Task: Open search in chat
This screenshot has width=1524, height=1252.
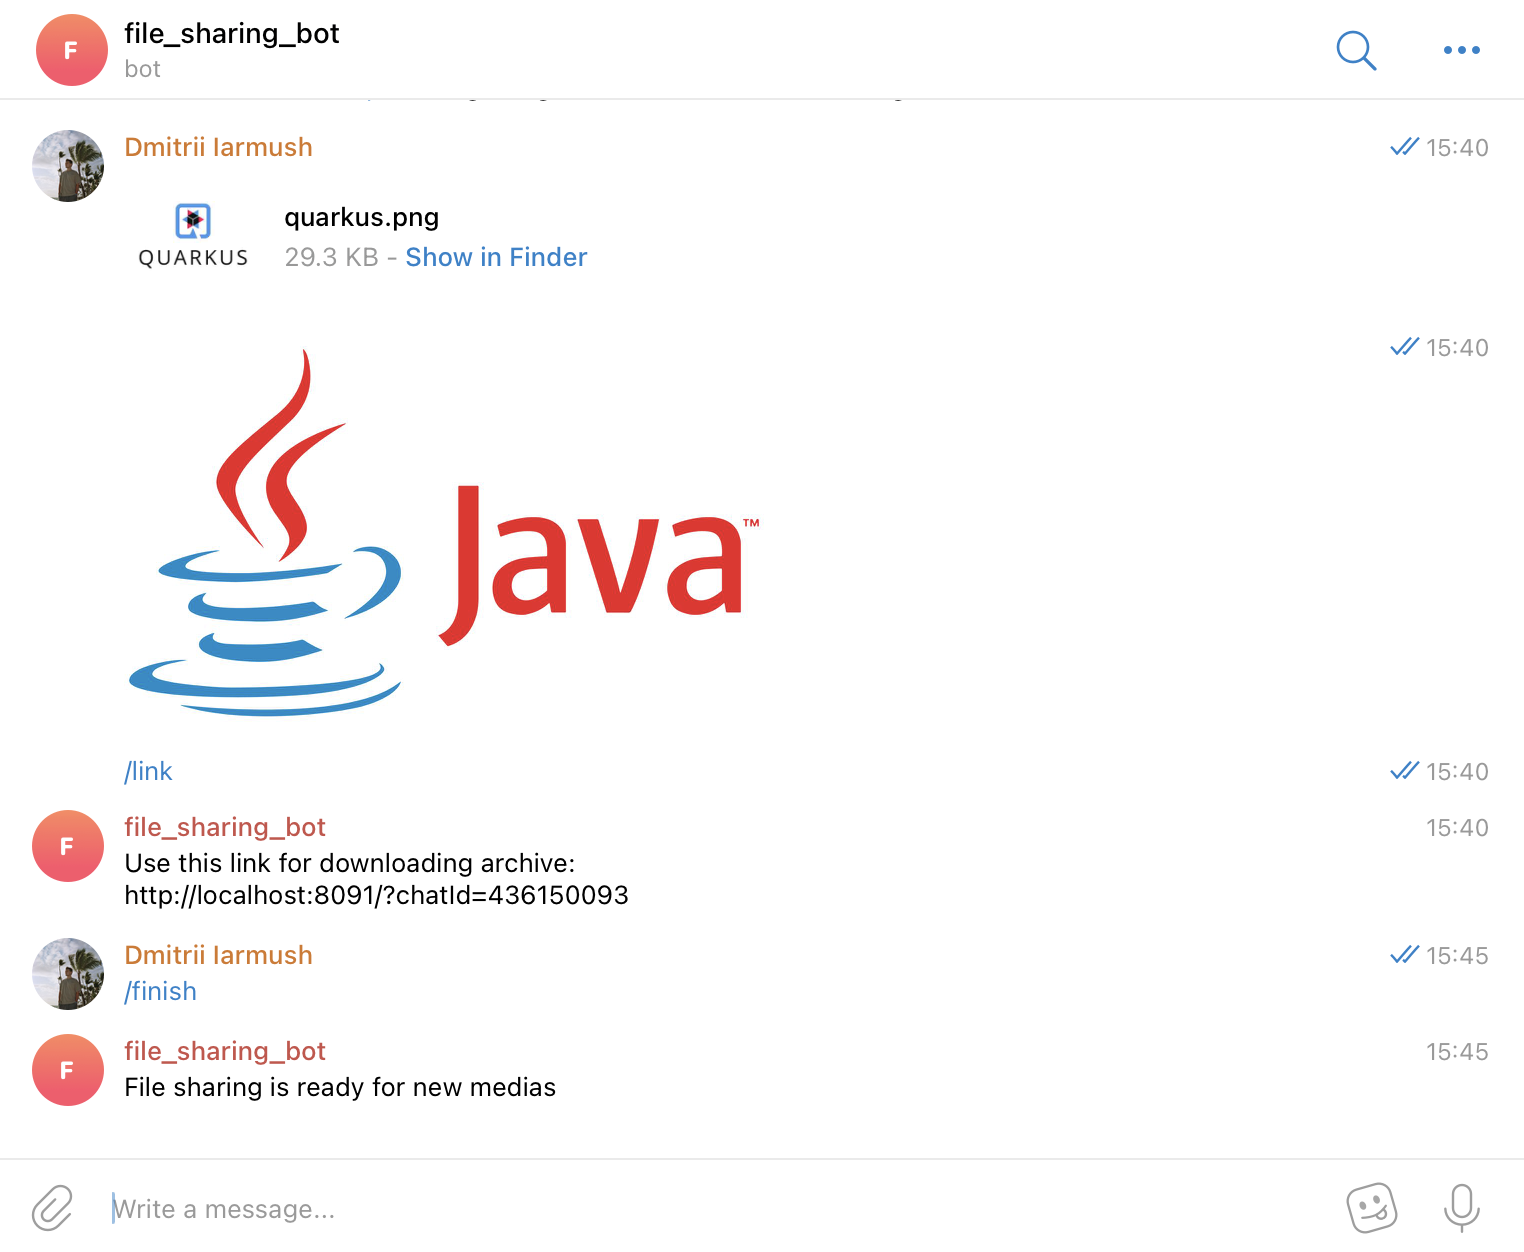Action: coord(1356,50)
